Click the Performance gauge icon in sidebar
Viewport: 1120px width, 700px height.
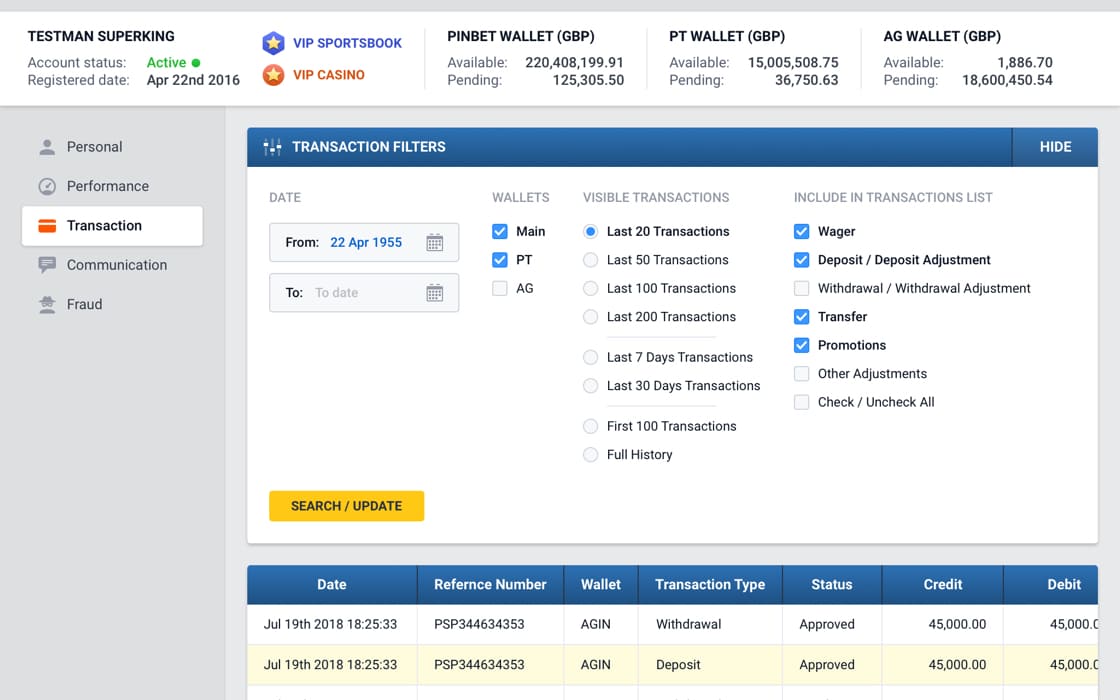[47, 186]
